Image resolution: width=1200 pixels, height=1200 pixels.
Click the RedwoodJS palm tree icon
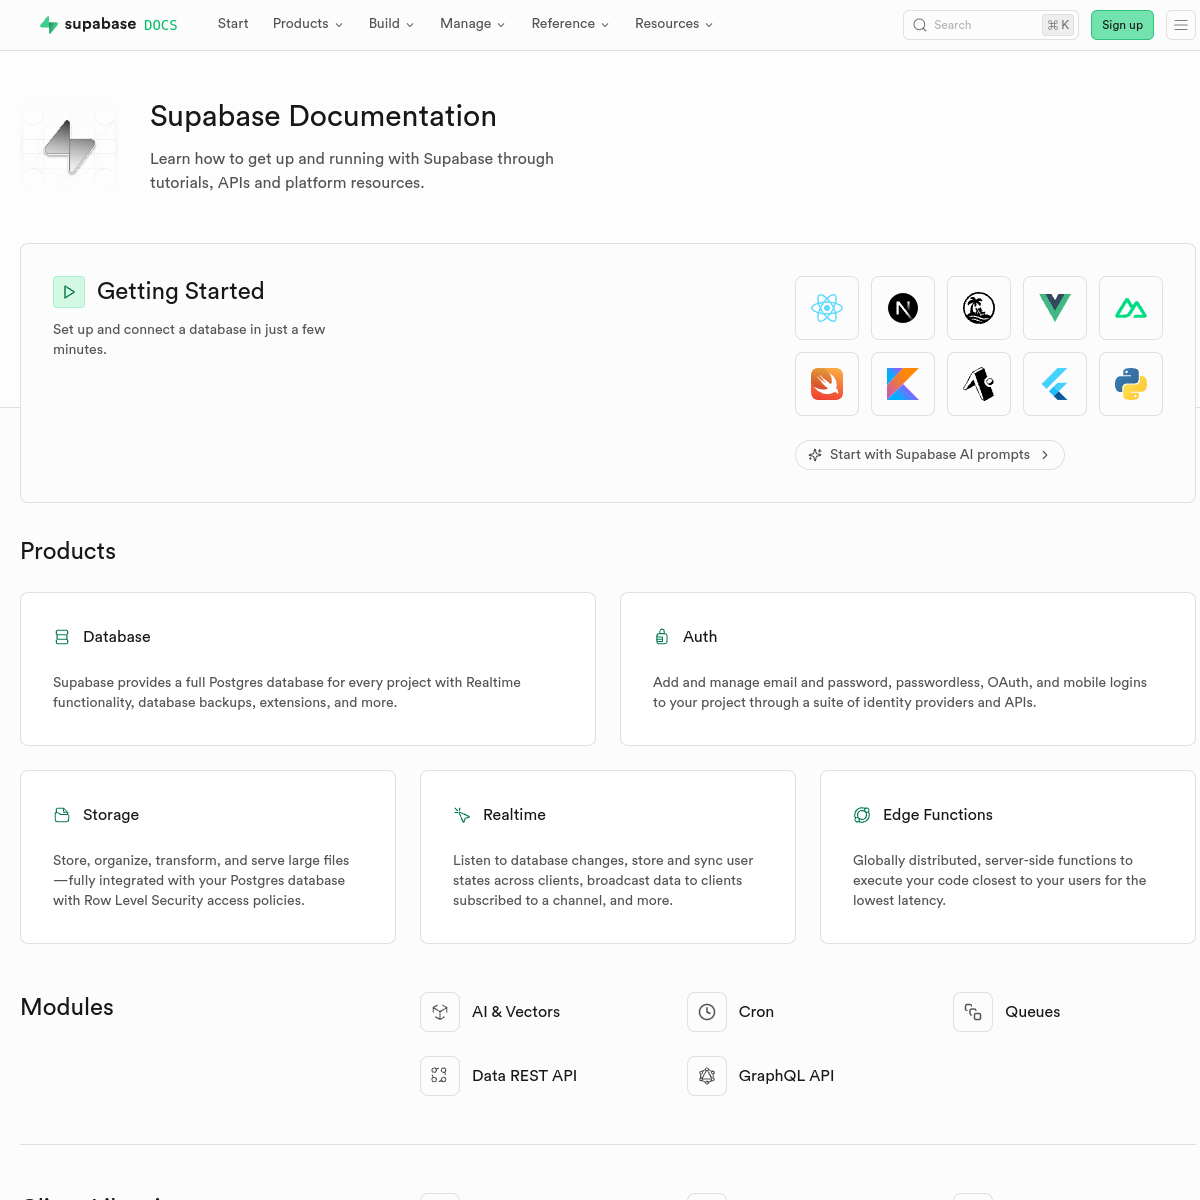pyautogui.click(x=979, y=308)
